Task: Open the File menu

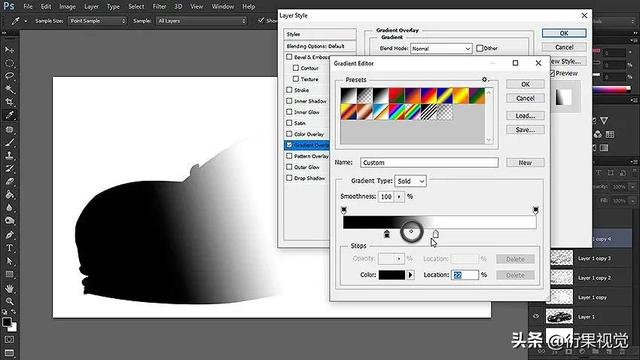Action: (28, 7)
